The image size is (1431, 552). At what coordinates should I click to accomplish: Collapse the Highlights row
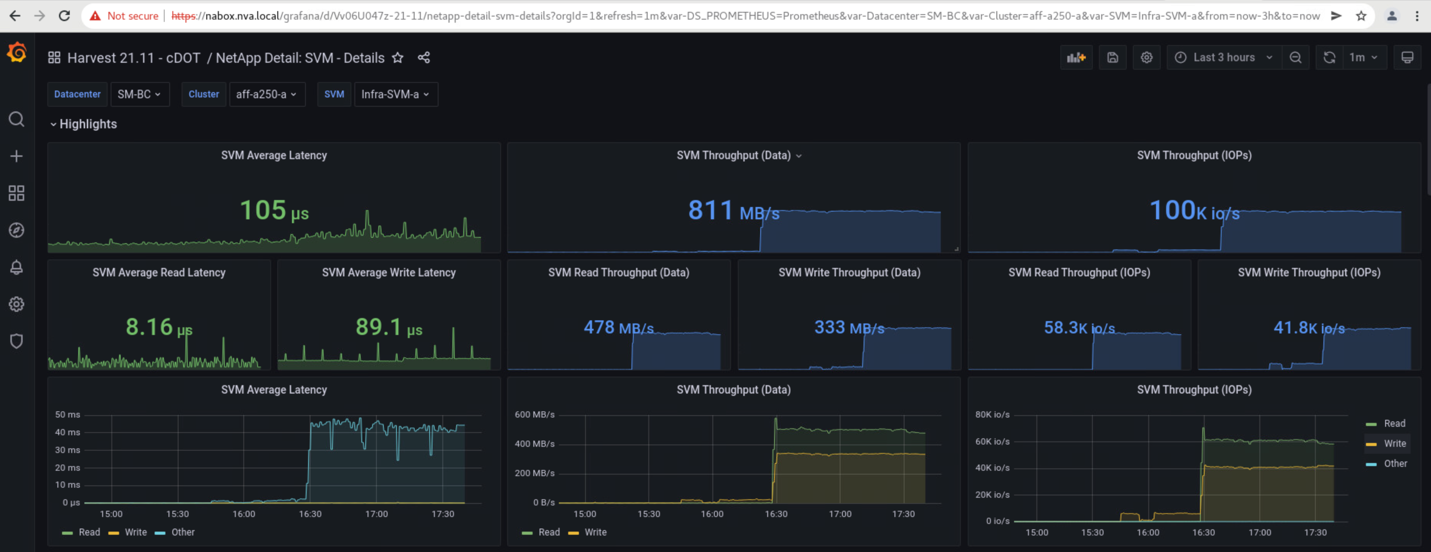(84, 124)
